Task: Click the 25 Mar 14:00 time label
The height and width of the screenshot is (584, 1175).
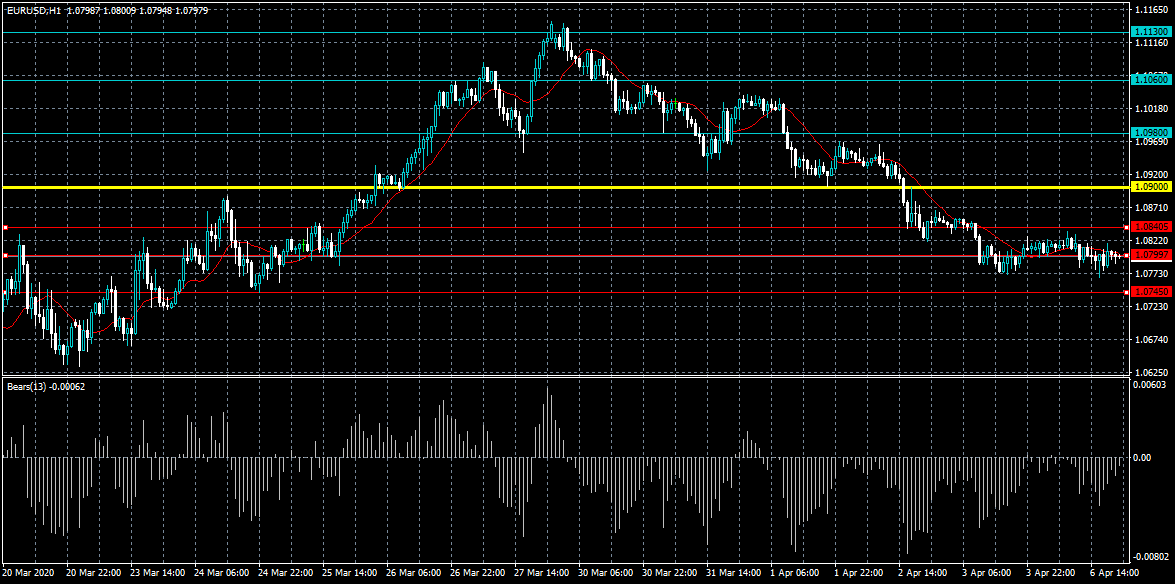Action: pyautogui.click(x=351, y=573)
